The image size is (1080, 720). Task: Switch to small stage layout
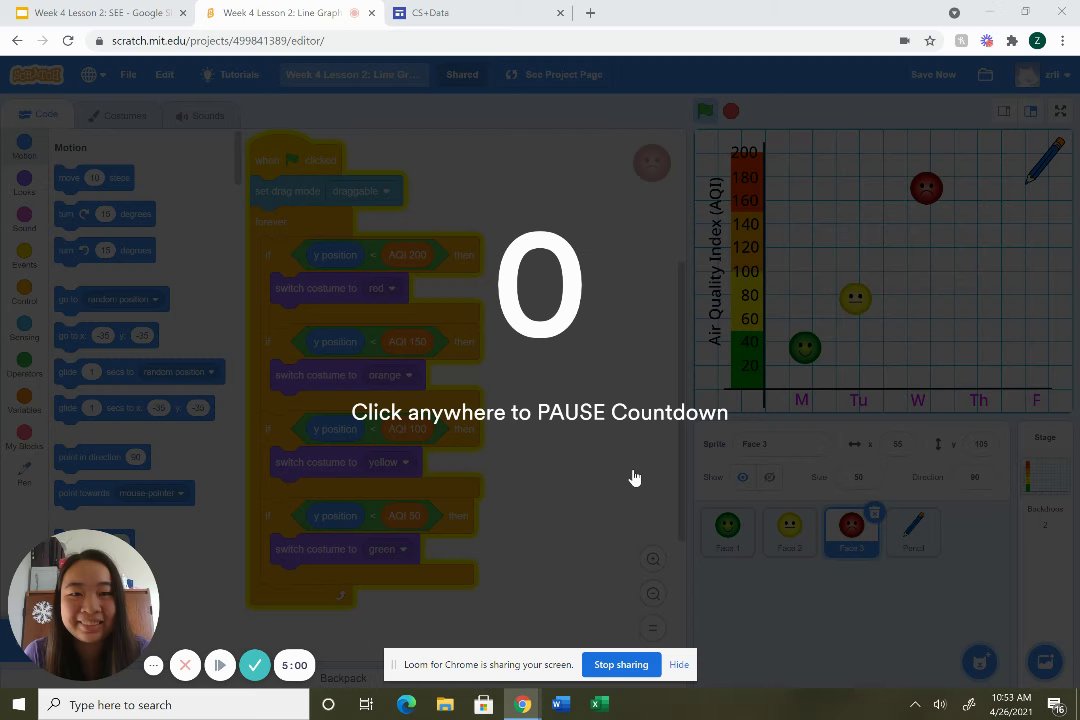(x=1004, y=111)
